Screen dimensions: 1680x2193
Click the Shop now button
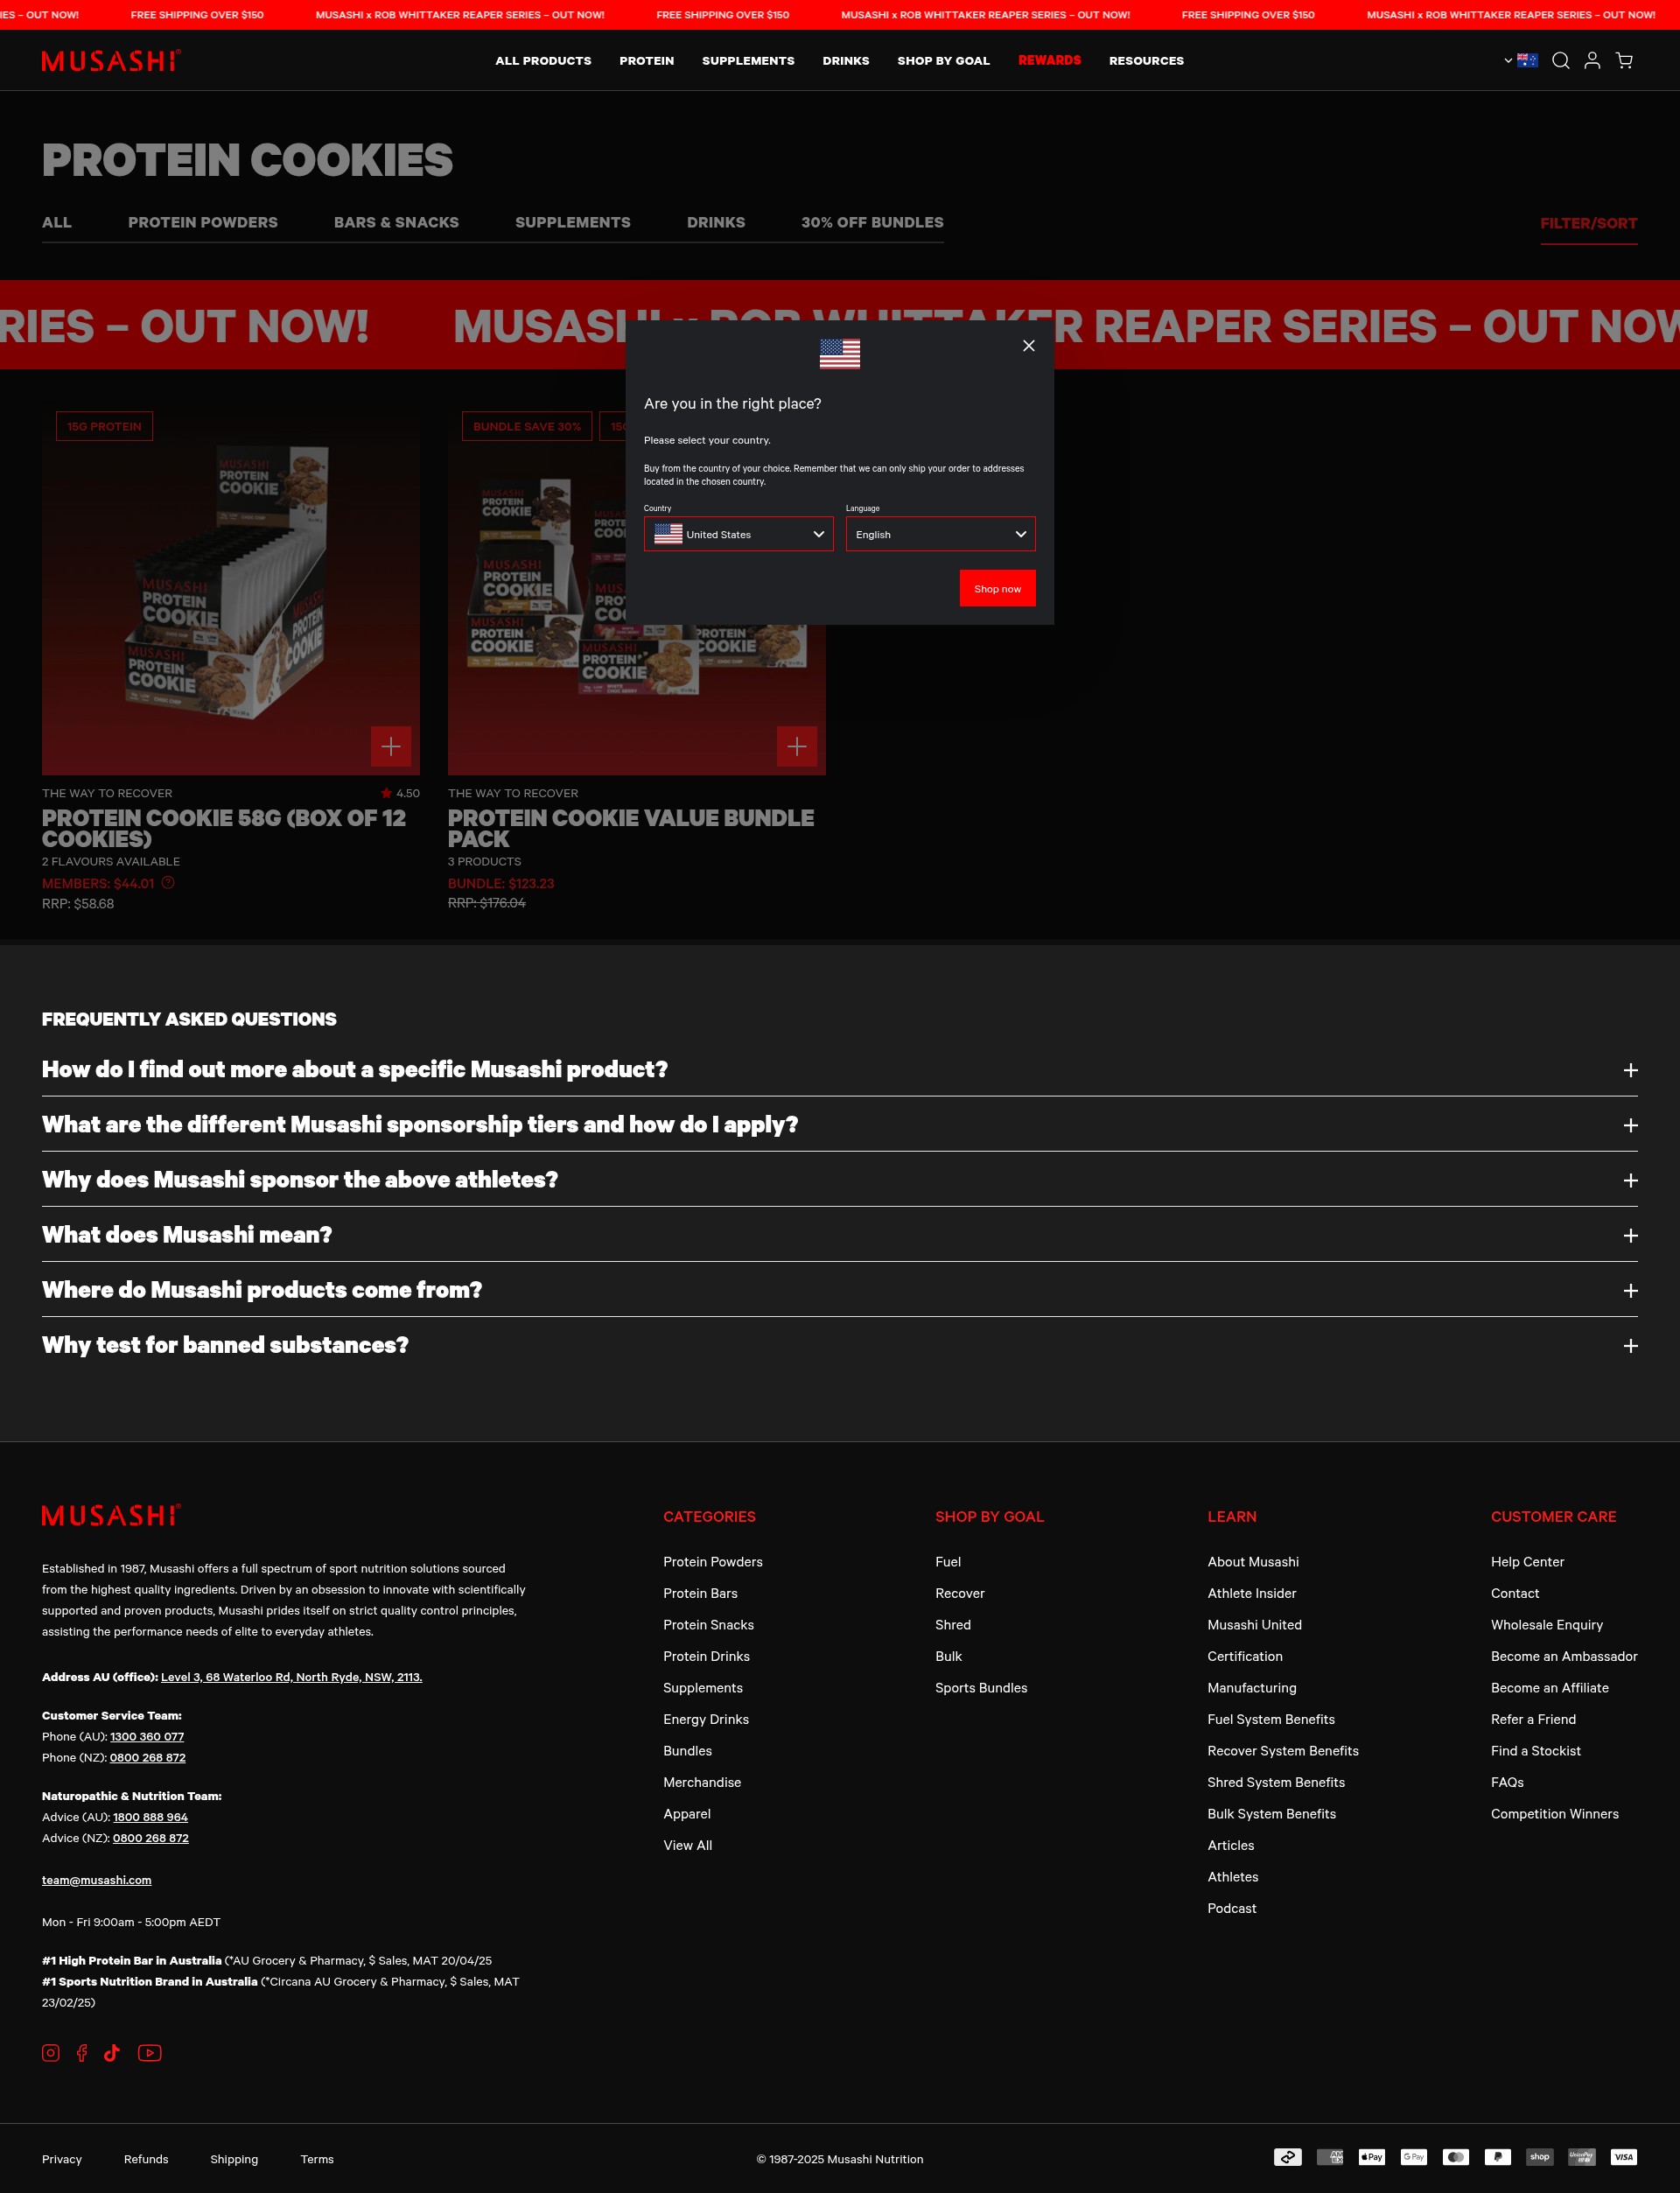click(997, 588)
